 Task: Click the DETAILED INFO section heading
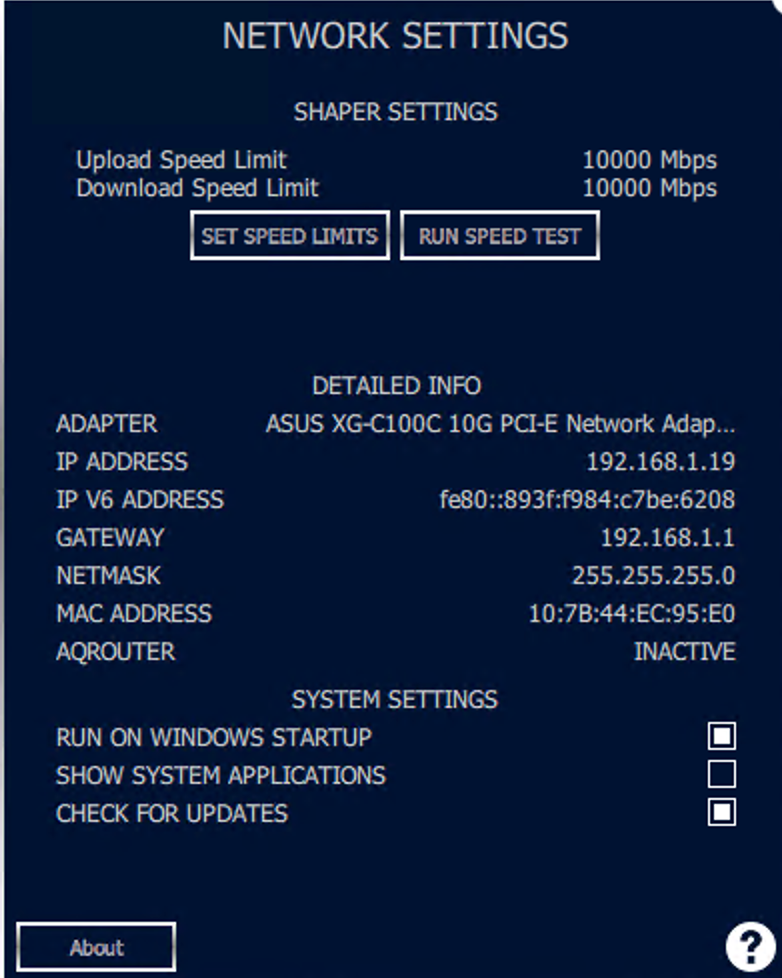point(396,386)
